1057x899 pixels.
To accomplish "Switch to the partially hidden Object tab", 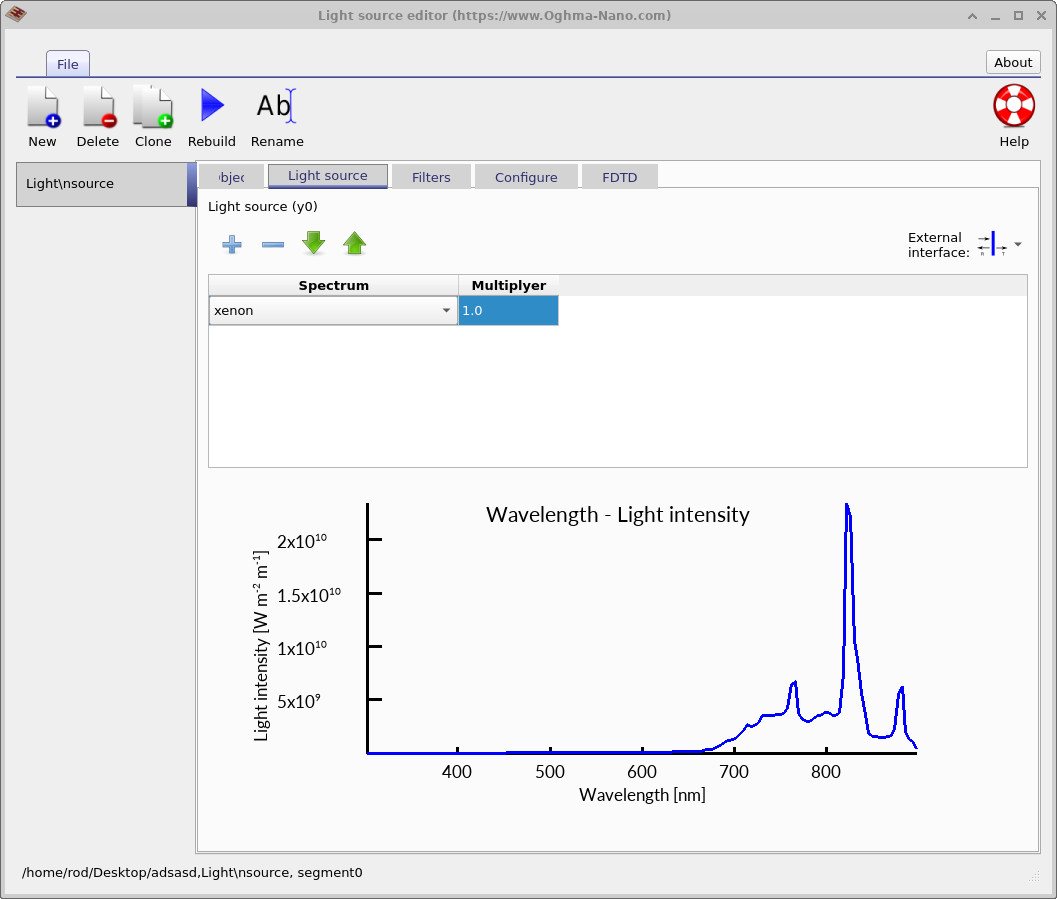I will 231,177.
